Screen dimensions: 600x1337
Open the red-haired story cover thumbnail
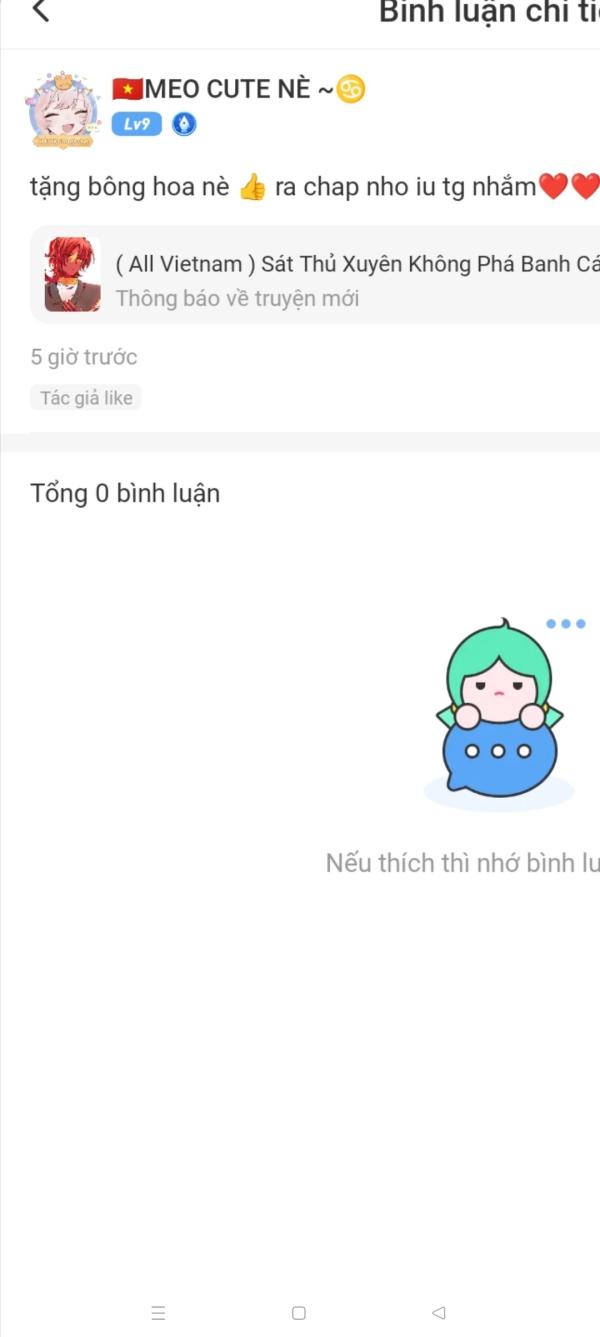[x=72, y=274]
